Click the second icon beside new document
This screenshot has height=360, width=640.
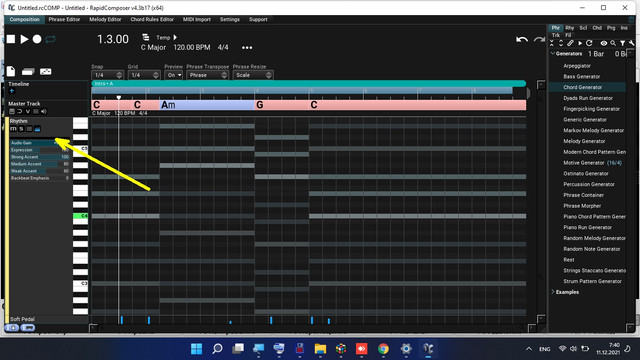click(x=28, y=72)
